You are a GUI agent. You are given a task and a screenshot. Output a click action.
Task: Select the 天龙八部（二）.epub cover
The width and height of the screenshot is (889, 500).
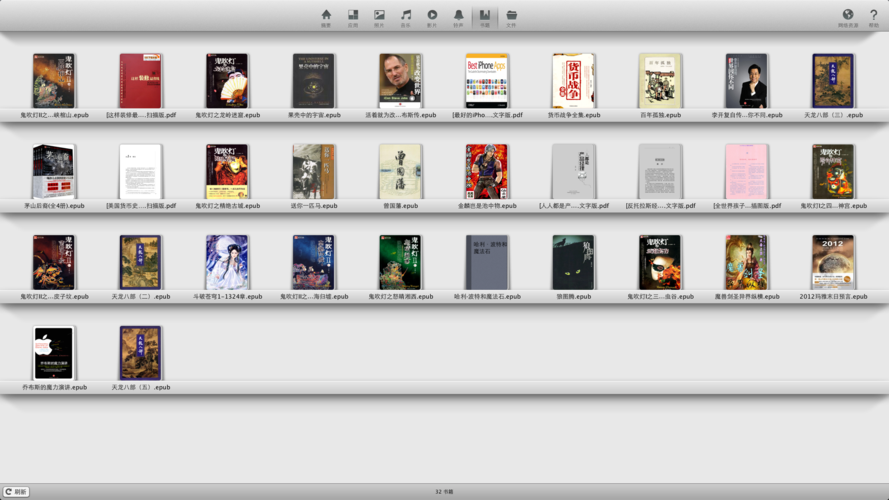pos(141,262)
